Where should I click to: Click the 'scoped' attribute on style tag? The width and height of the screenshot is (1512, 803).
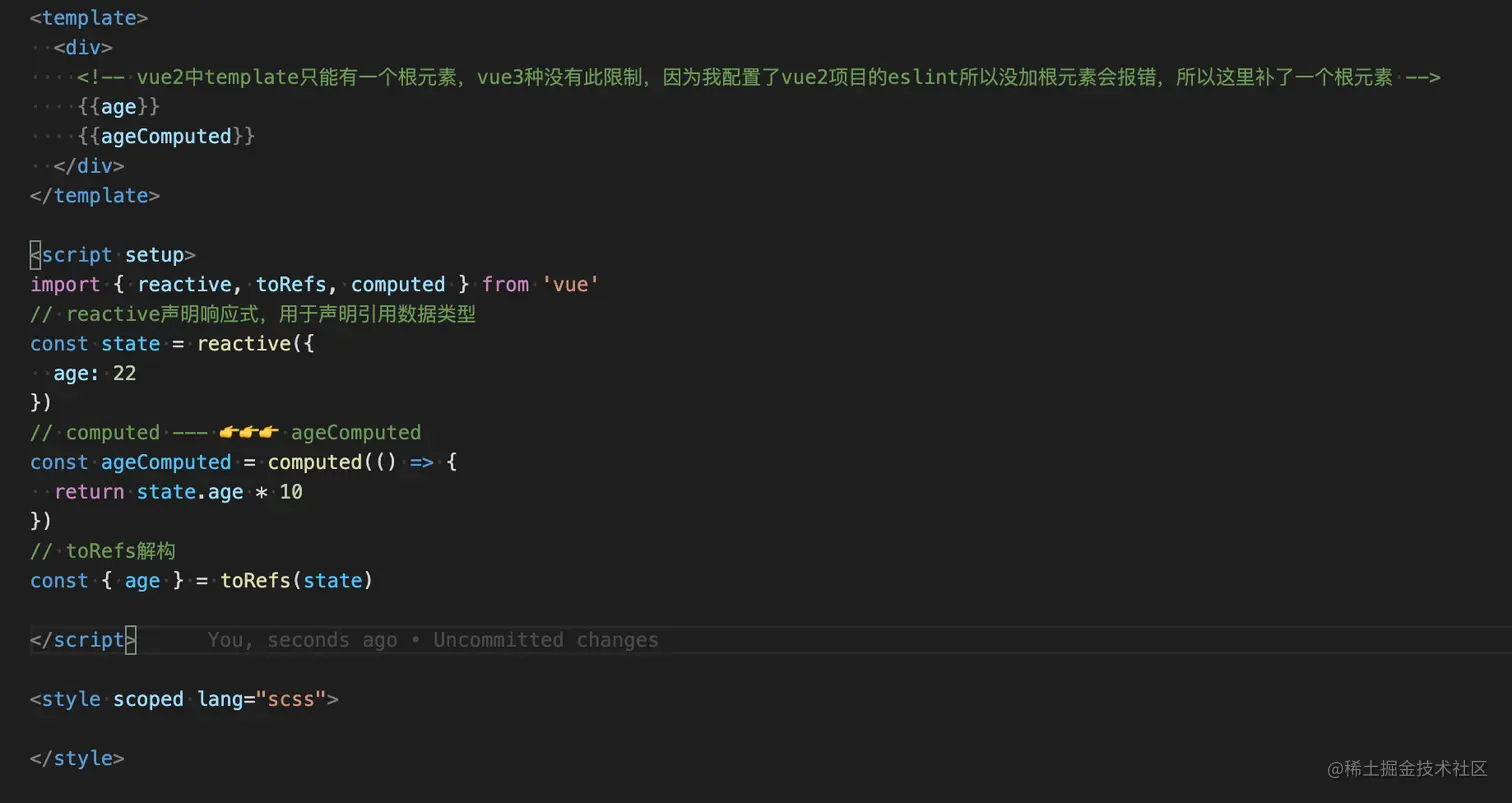pos(148,699)
